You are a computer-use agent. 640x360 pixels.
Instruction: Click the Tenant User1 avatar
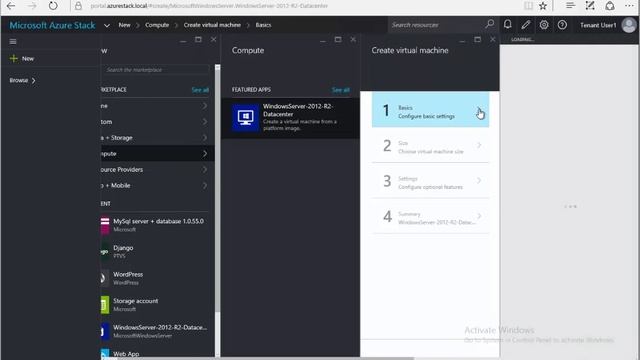point(629,25)
